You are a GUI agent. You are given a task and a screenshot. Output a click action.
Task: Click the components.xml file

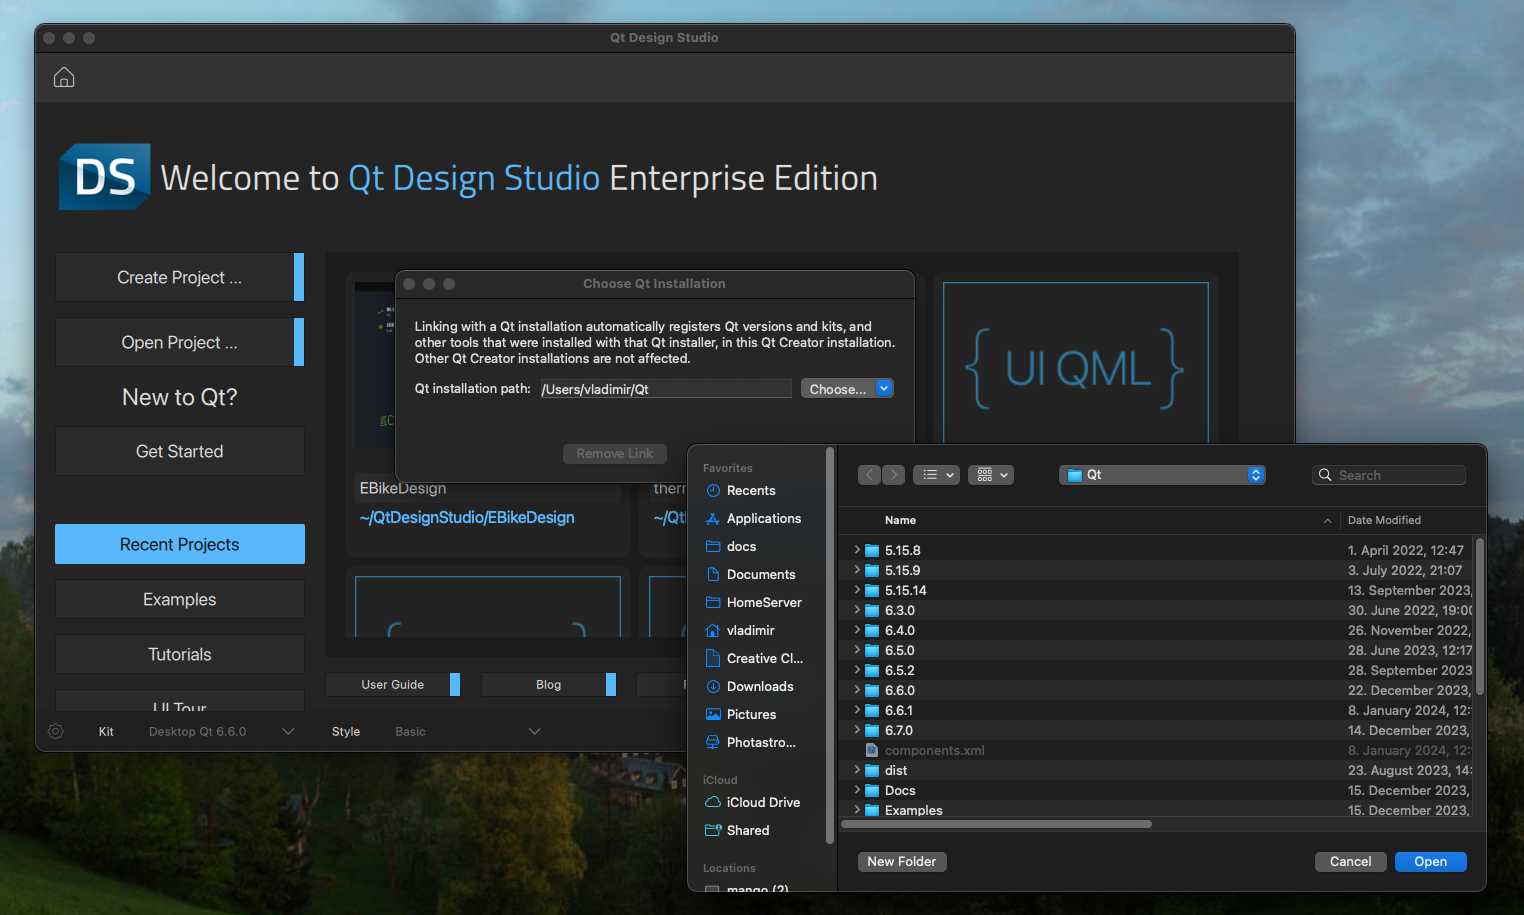pos(1157,750)
